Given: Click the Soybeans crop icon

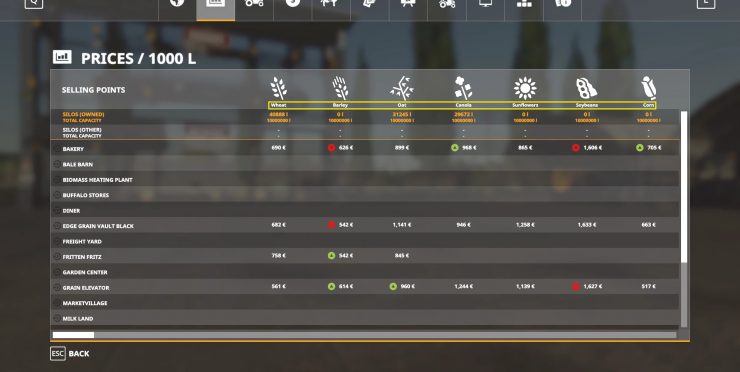Looking at the screenshot, I should [x=587, y=88].
